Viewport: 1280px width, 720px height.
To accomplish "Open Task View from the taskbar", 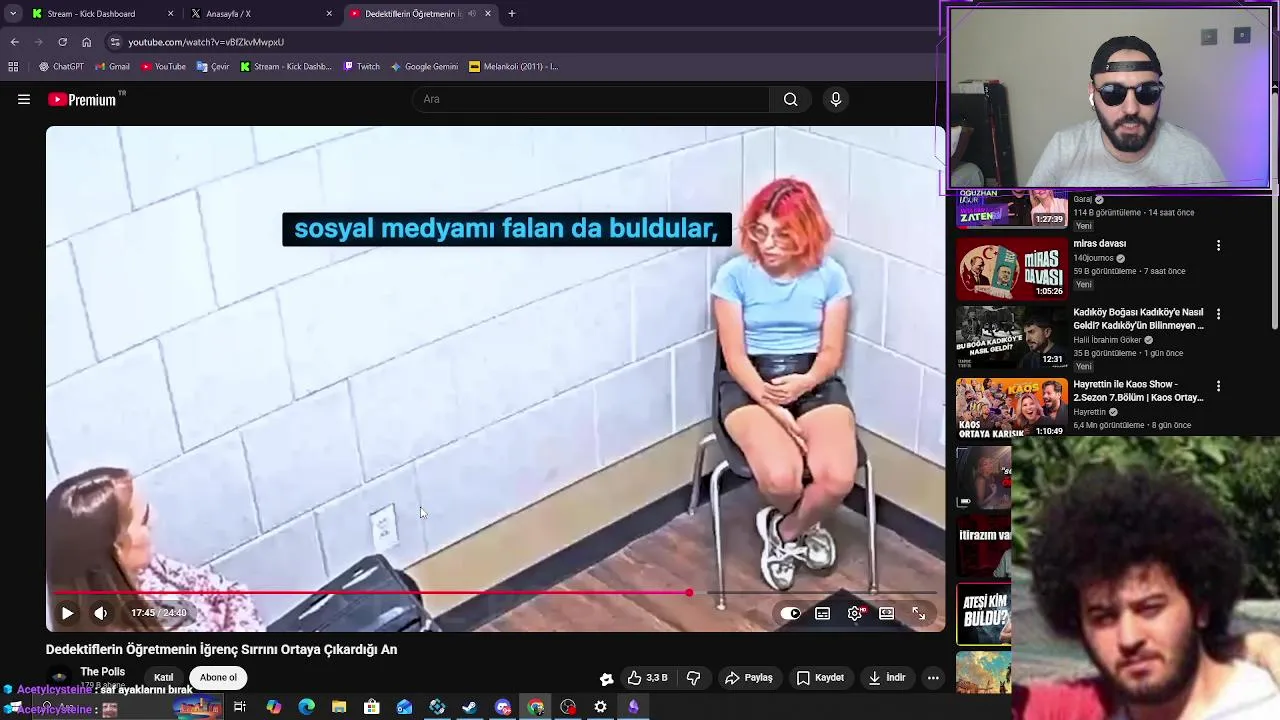I will tap(240, 707).
